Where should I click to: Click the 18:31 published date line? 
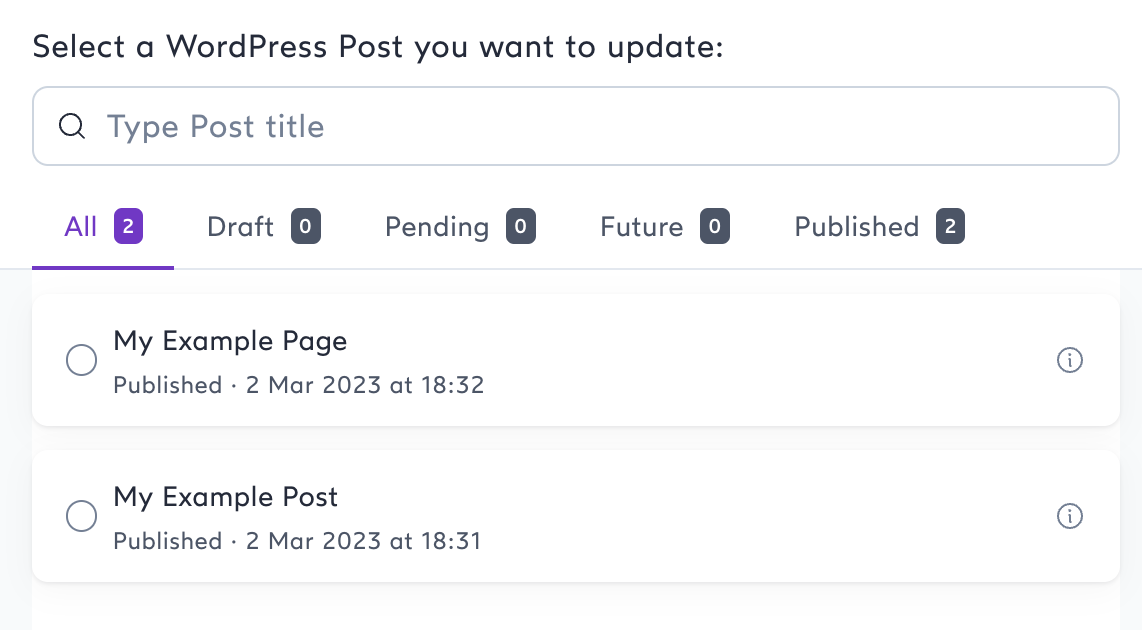coord(297,541)
